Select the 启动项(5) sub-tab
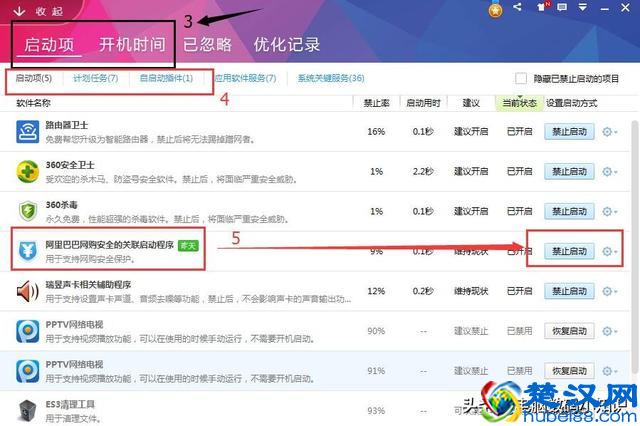Image resolution: width=640 pixels, height=426 pixels. point(34,78)
